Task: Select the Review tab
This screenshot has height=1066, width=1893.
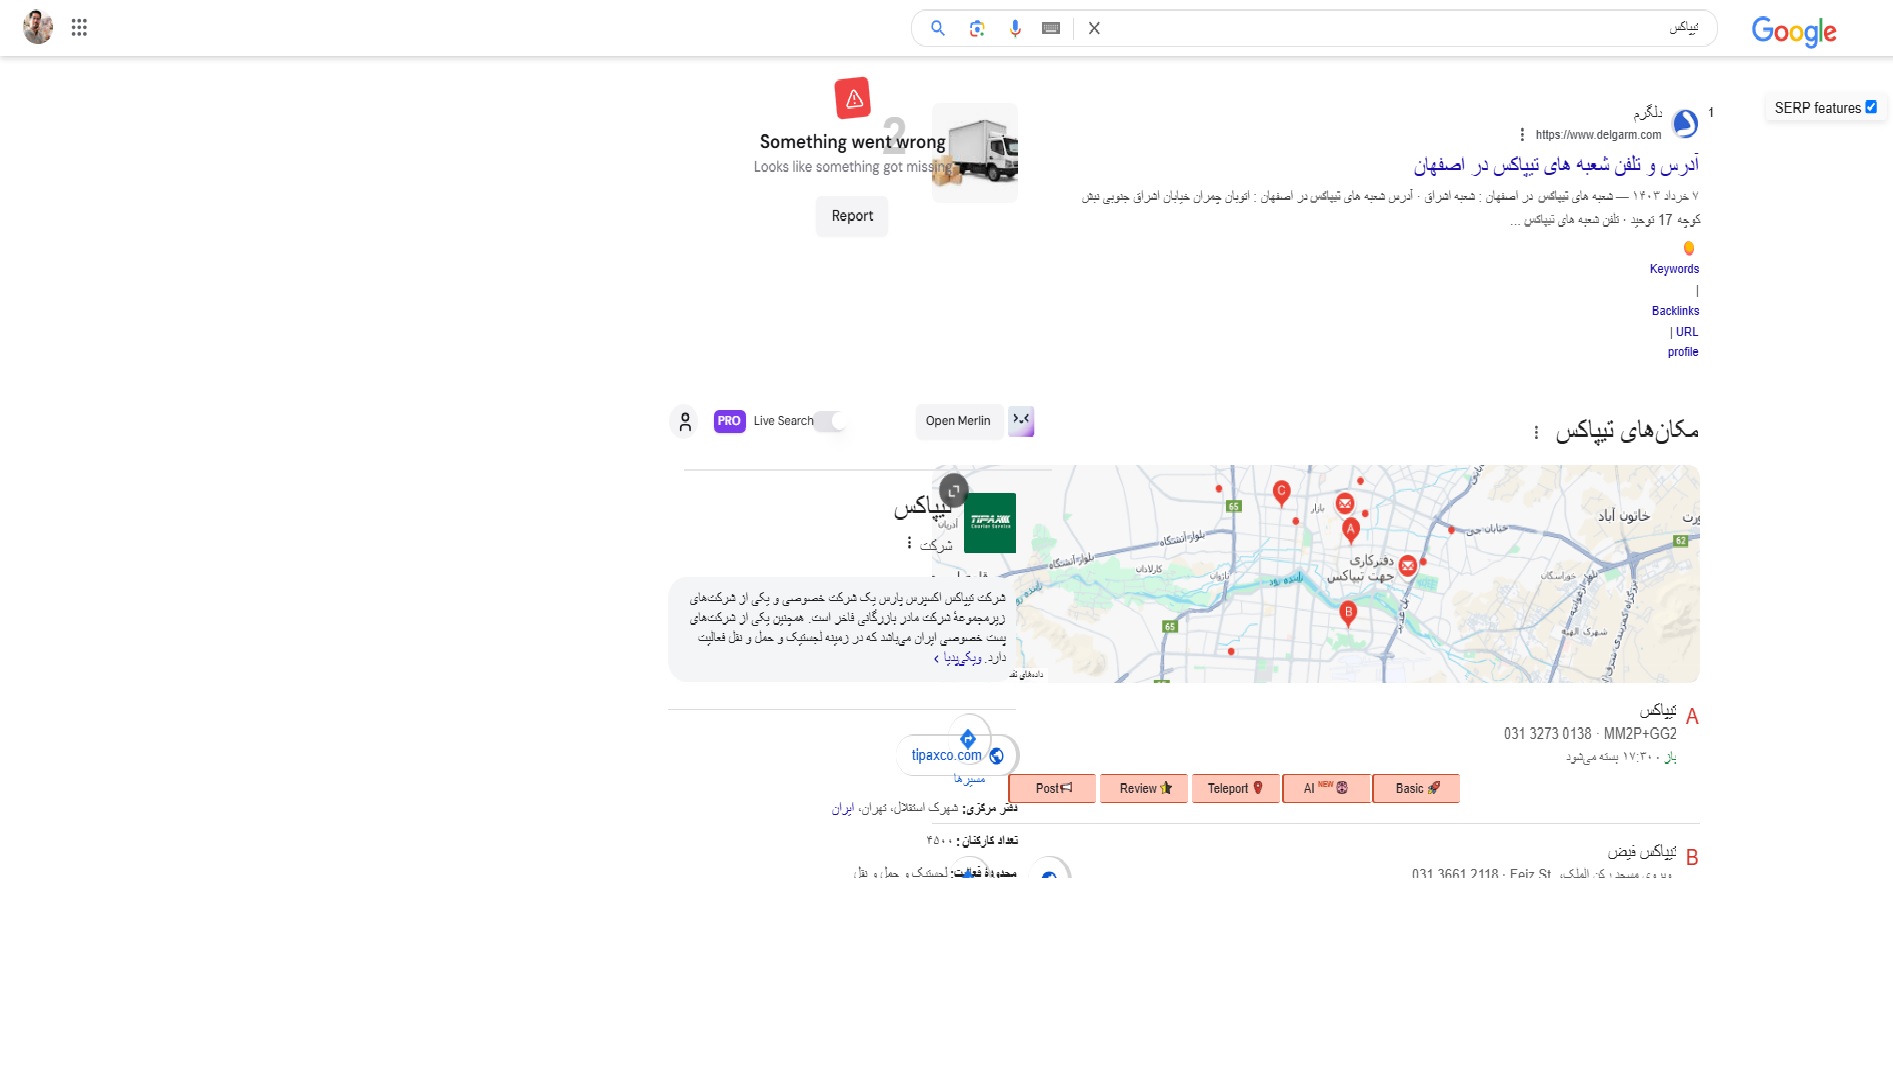Action: click(1144, 788)
